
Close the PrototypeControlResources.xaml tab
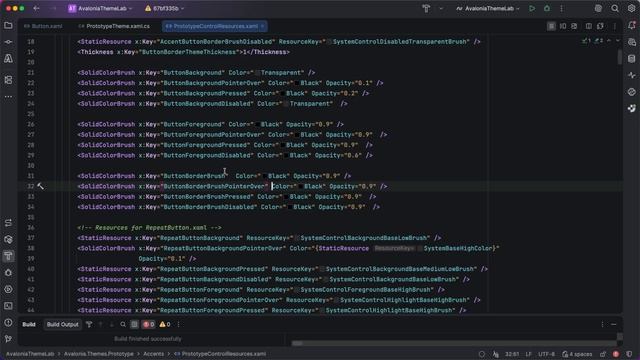click(x=262, y=26)
